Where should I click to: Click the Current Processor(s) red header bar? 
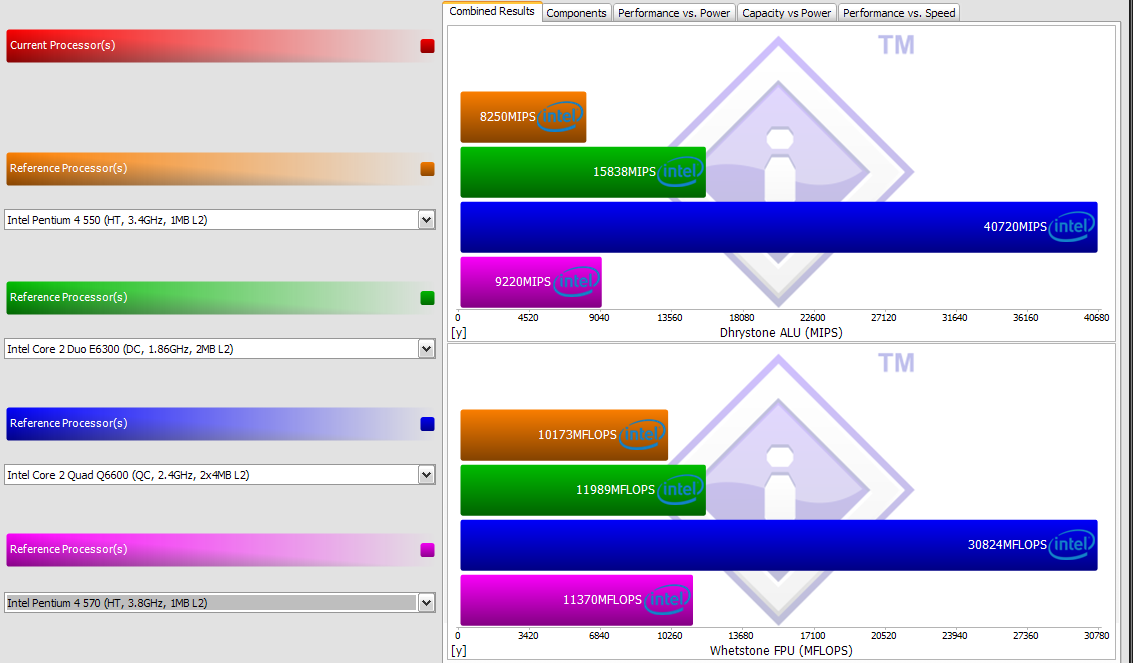coord(220,46)
